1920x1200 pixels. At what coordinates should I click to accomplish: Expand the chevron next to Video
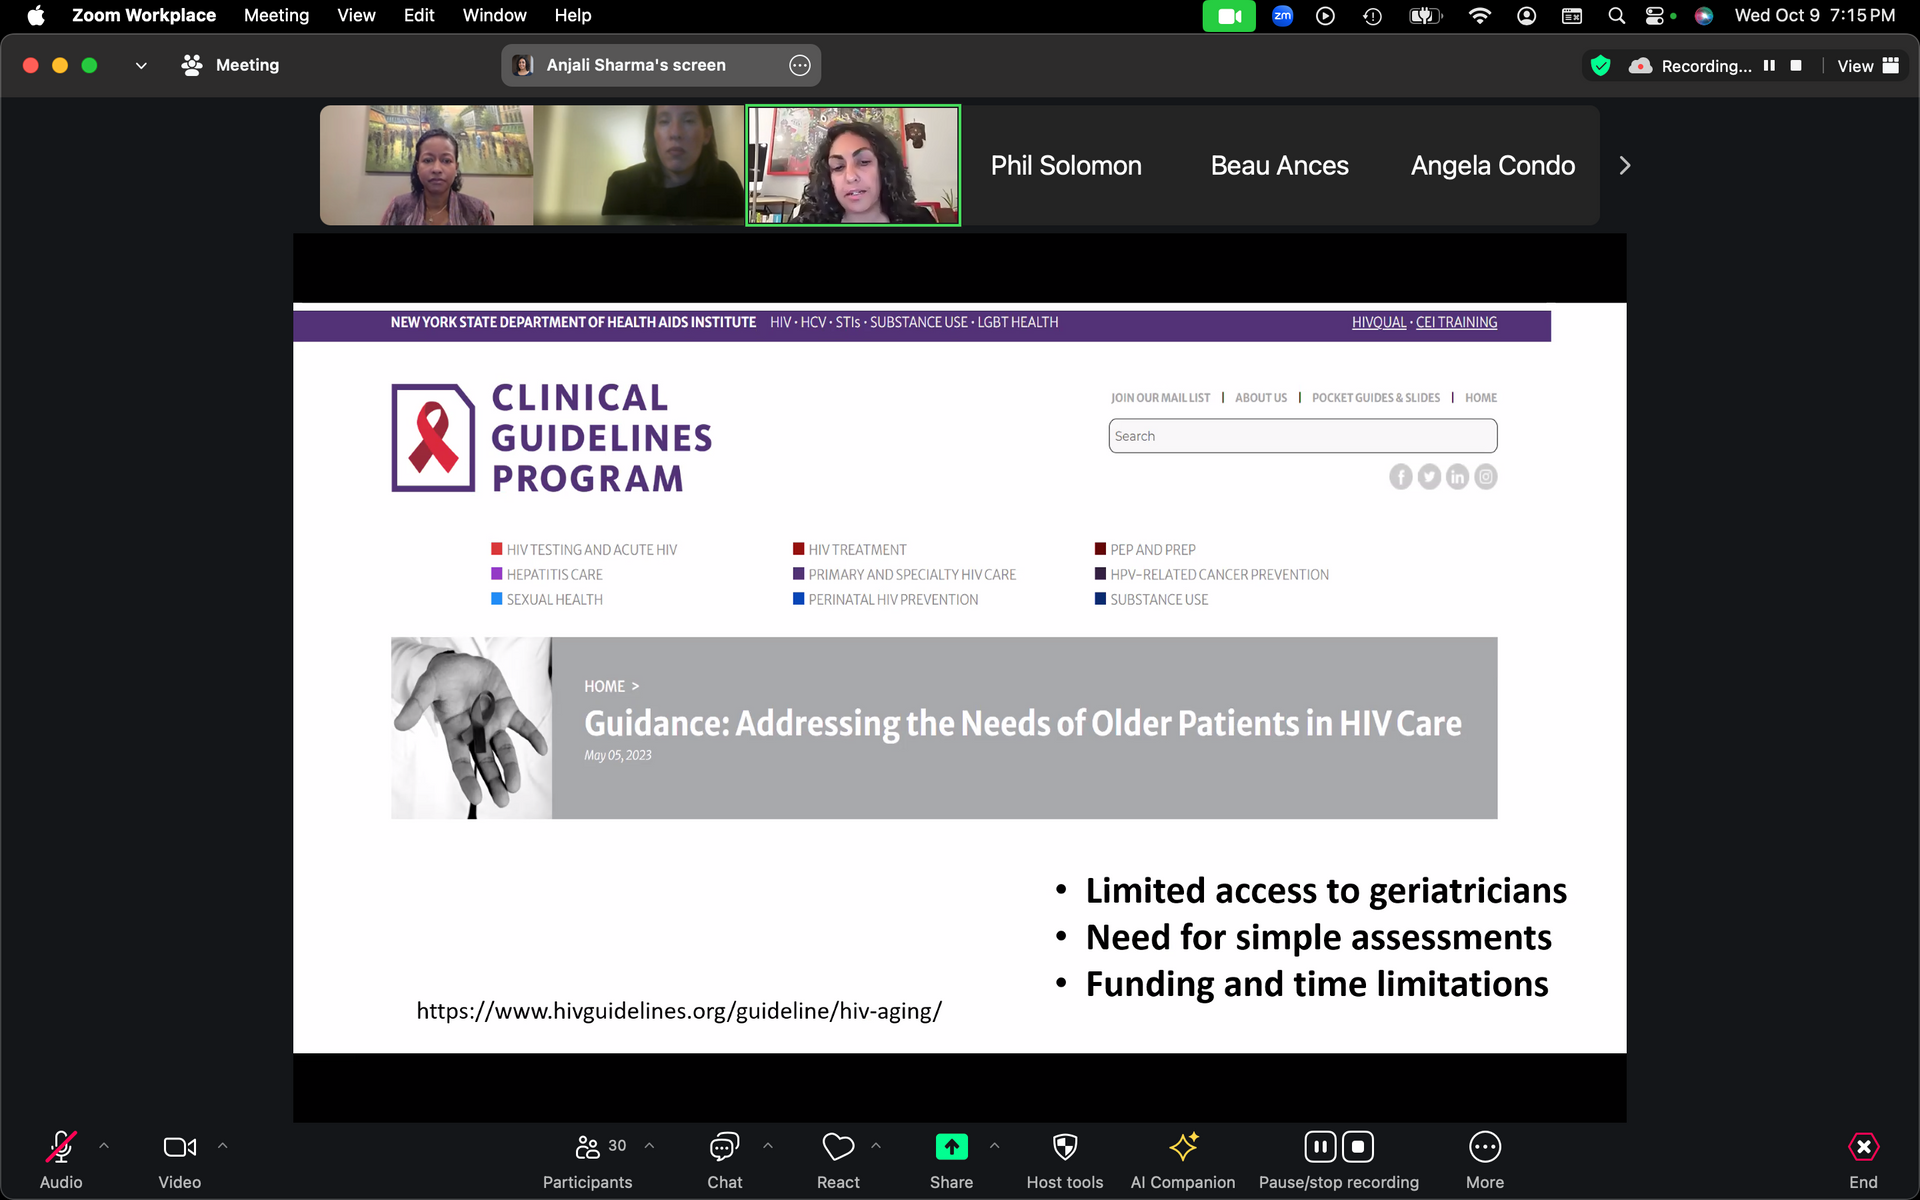point(223,1146)
